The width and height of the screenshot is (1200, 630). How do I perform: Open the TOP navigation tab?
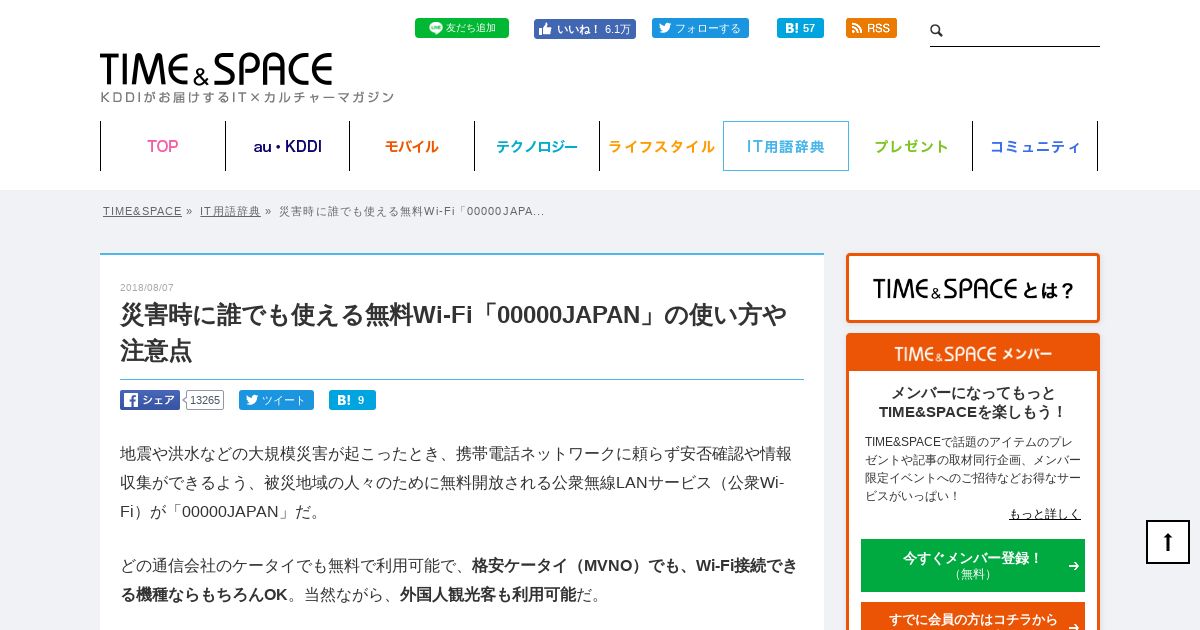pyautogui.click(x=163, y=146)
